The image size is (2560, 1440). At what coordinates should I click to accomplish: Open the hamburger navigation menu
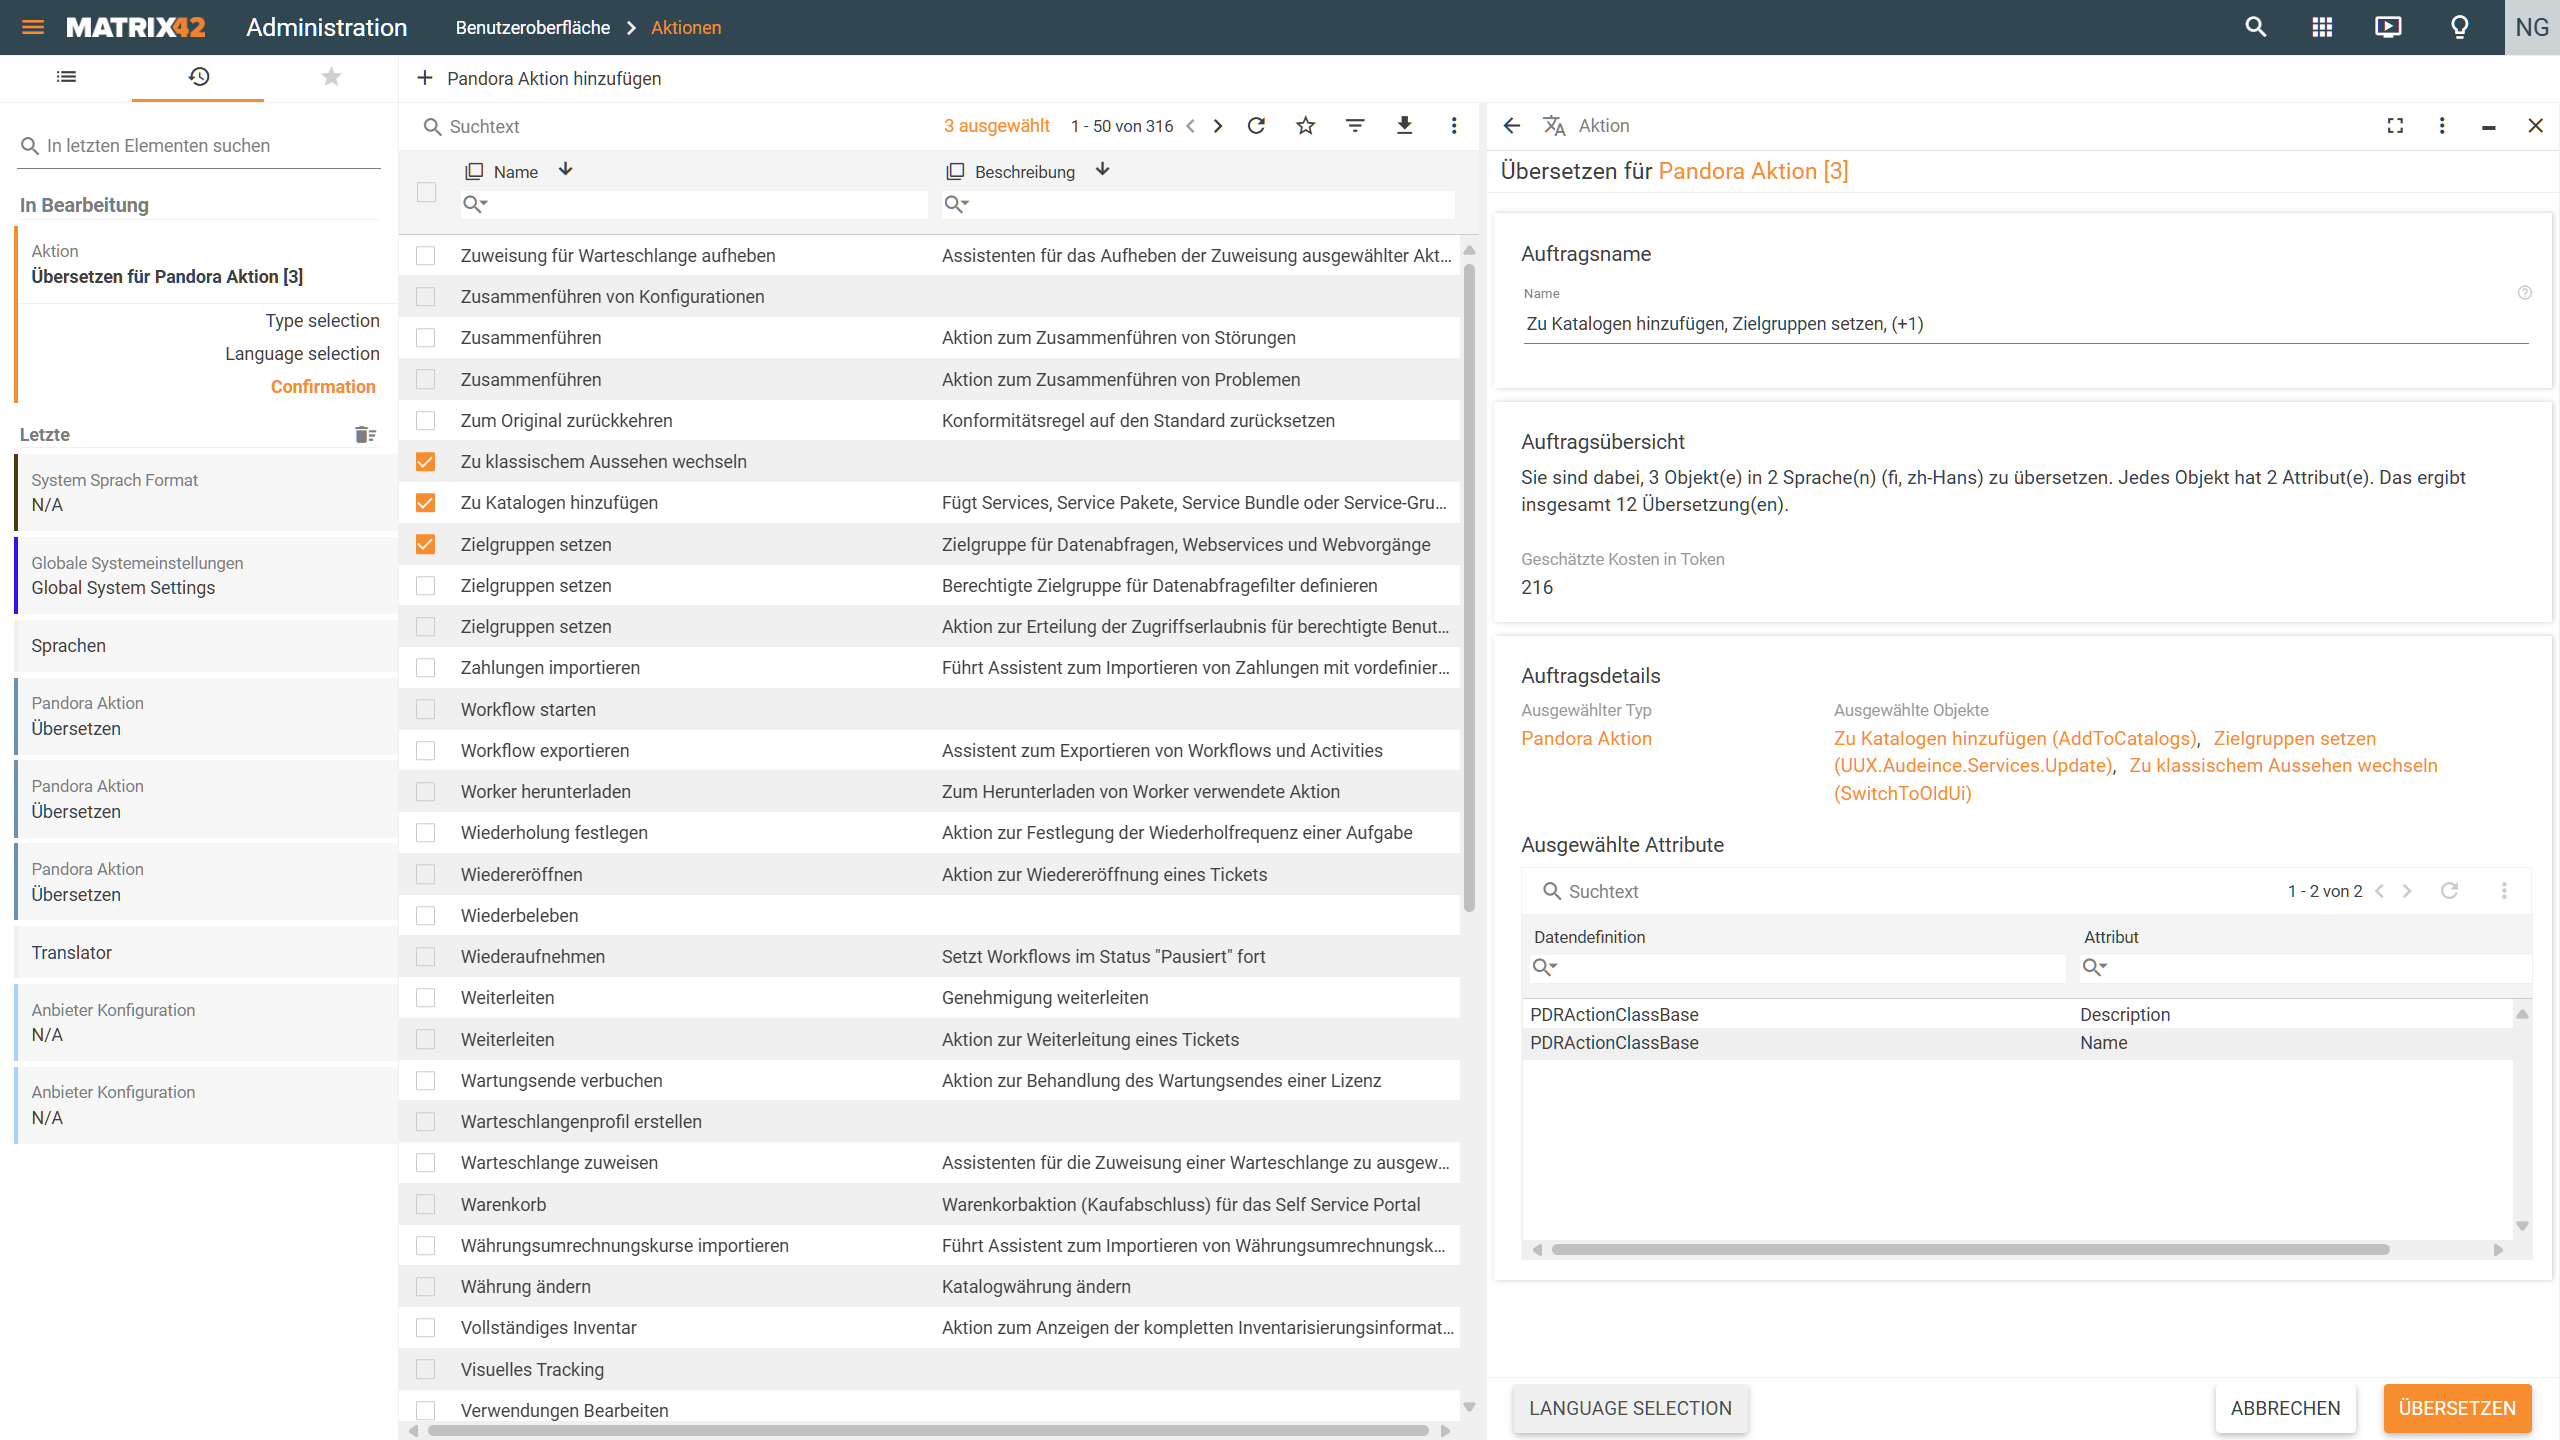click(33, 27)
